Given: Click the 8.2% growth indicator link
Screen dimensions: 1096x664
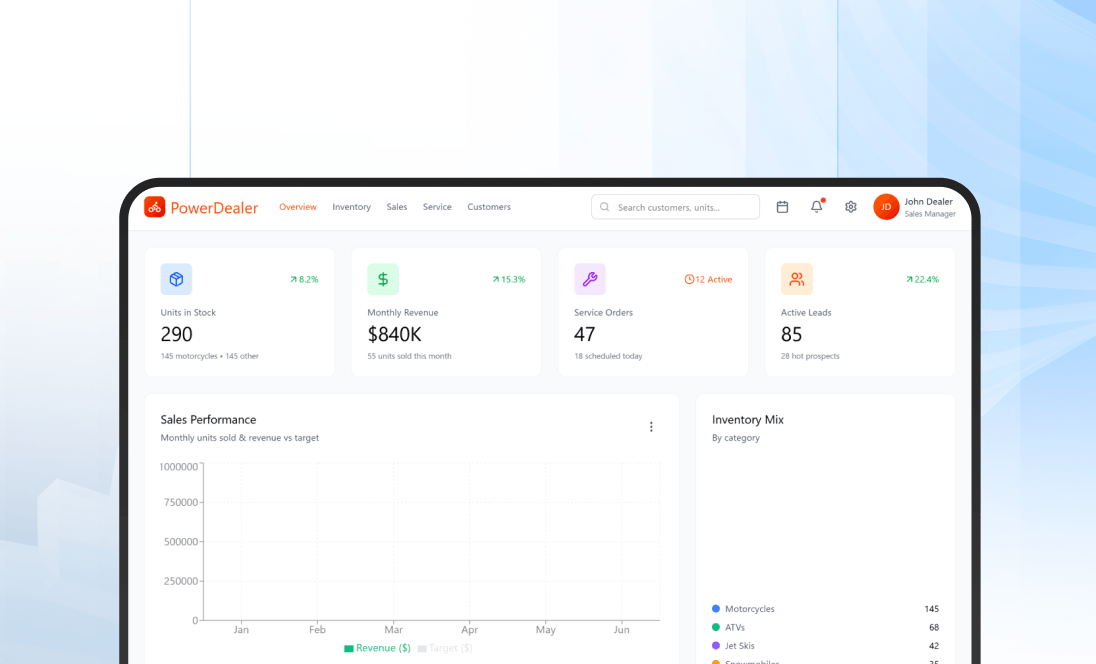Looking at the screenshot, I should 305,279.
